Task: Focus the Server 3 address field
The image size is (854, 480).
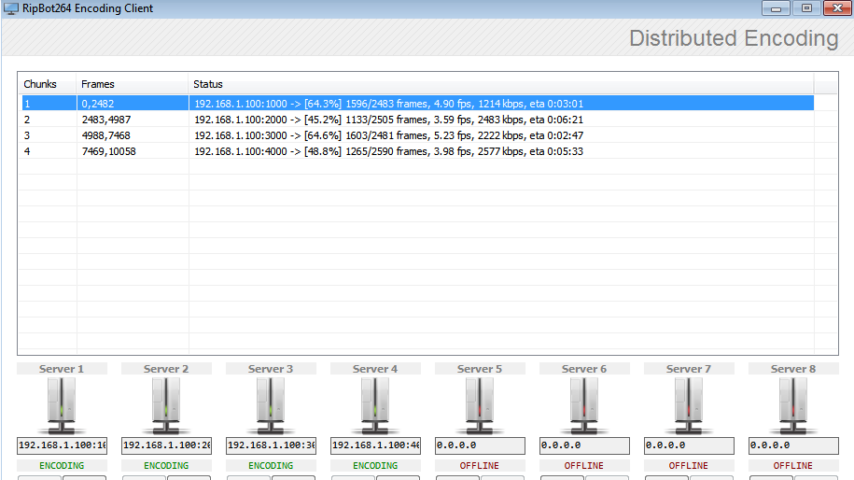Action: [x=271, y=446]
